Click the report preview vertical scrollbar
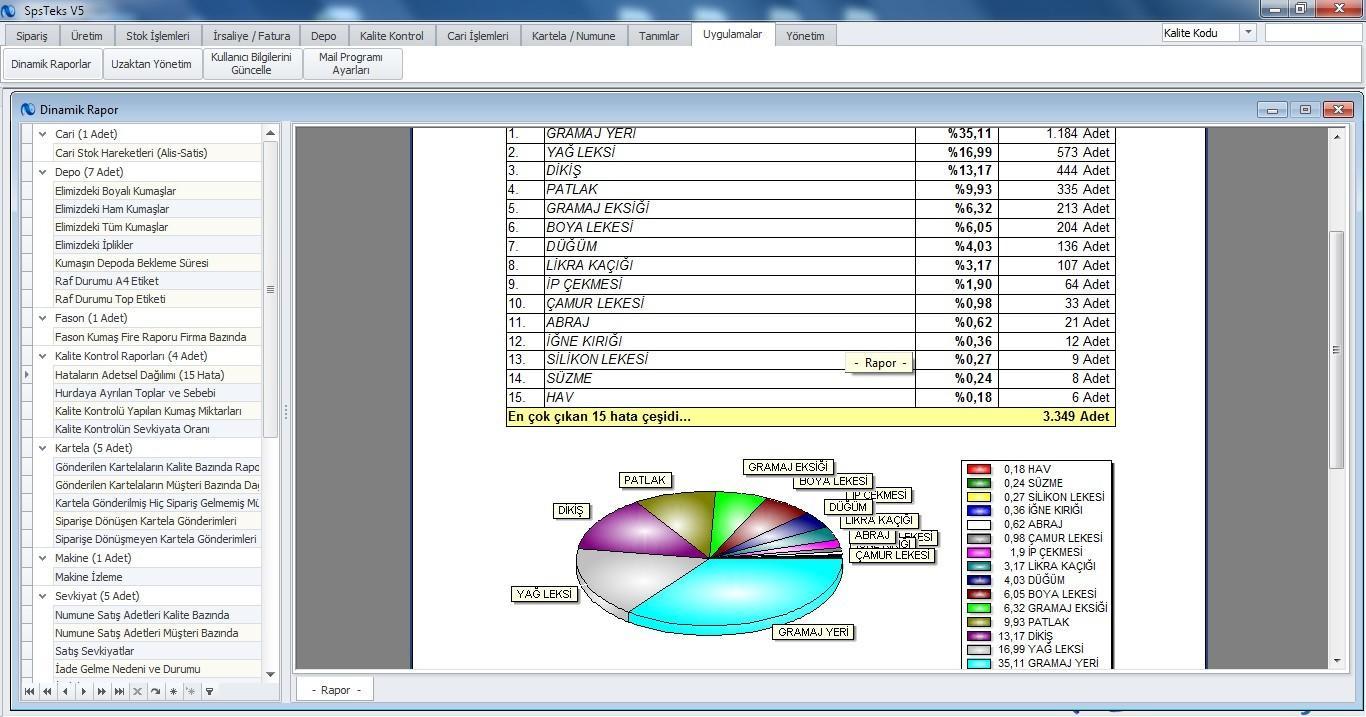This screenshot has height=717, width=1366. [x=1337, y=350]
